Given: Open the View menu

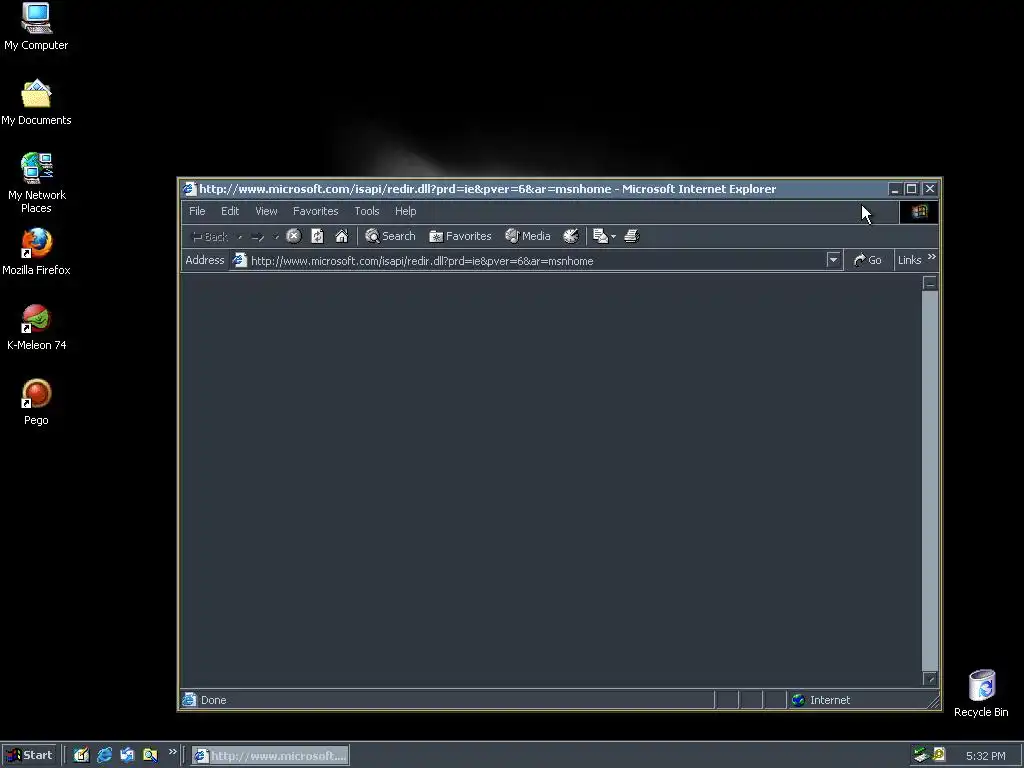Looking at the screenshot, I should coord(266,211).
